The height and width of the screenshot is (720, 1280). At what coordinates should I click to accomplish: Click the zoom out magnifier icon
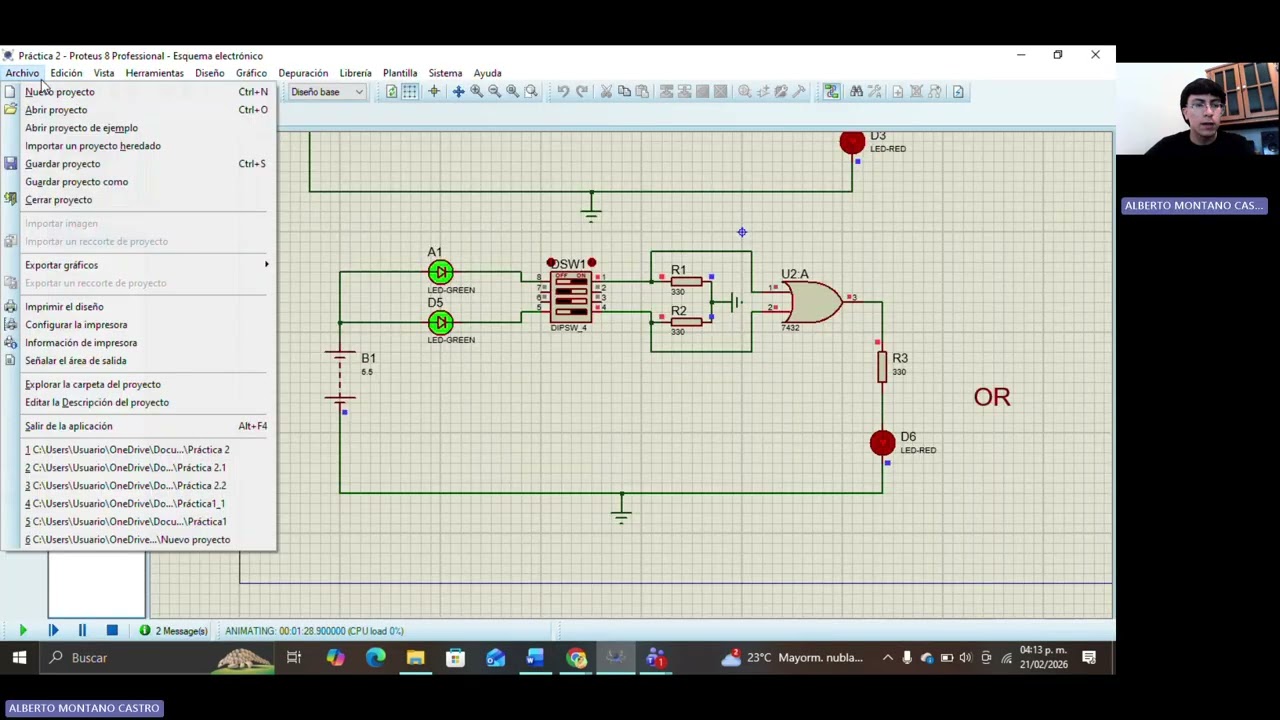point(494,91)
